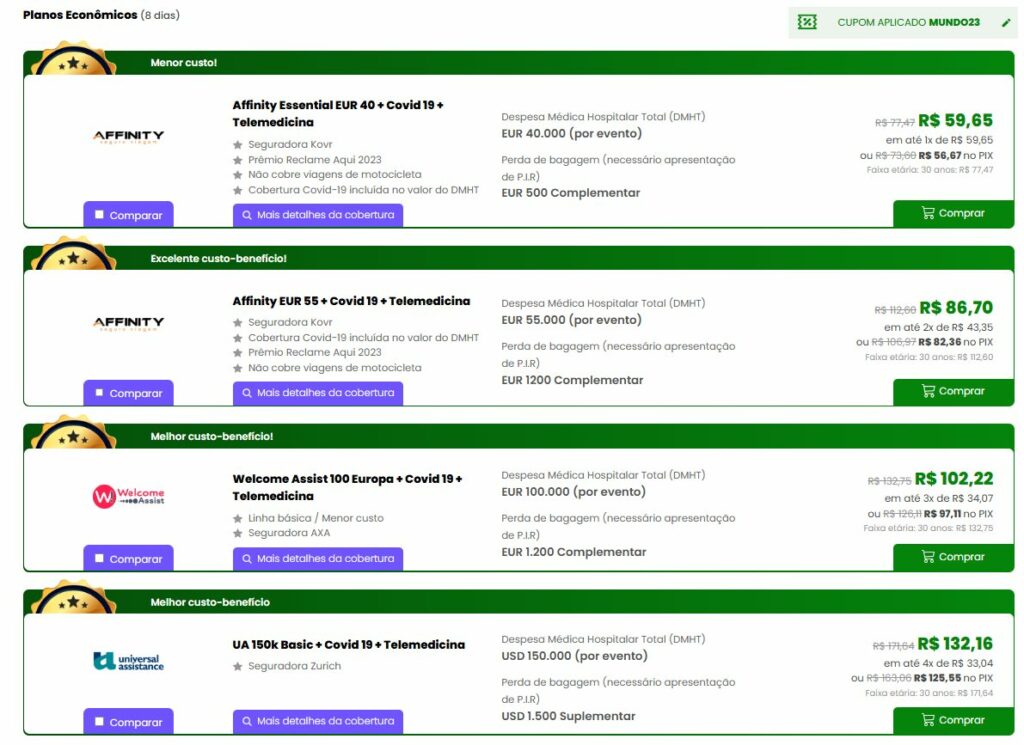Tick Comparar checkbox for Welcome Assist 100 Europa
Viewport: 1024px width, 745px height.
point(99,559)
